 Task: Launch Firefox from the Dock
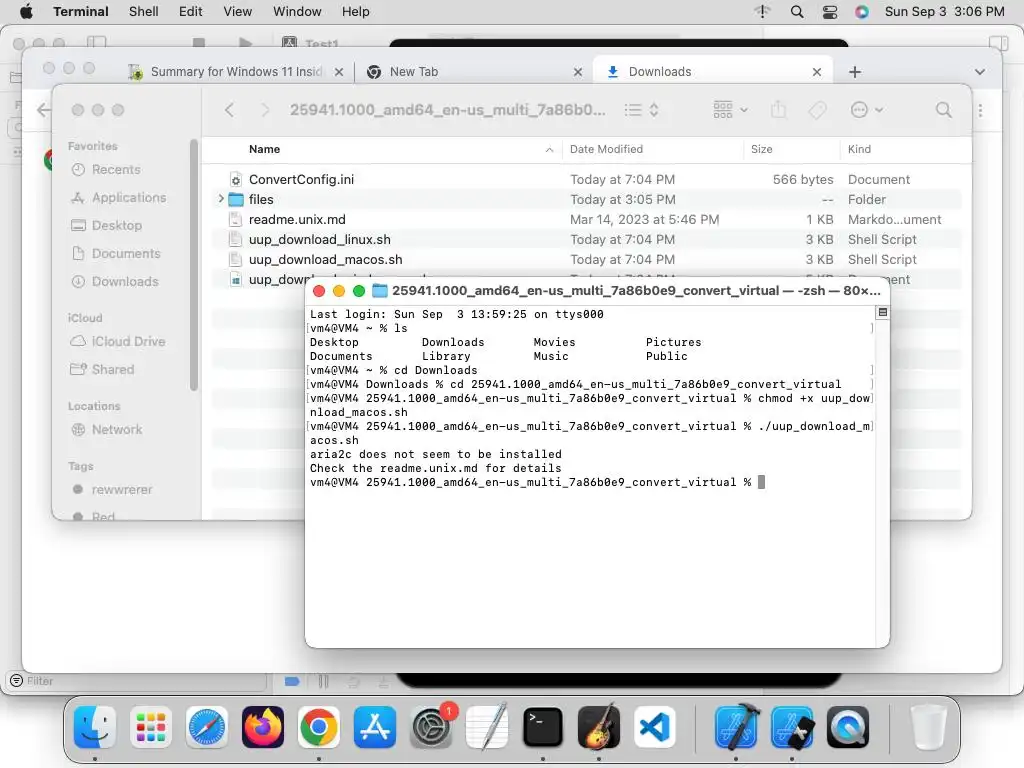[263, 728]
